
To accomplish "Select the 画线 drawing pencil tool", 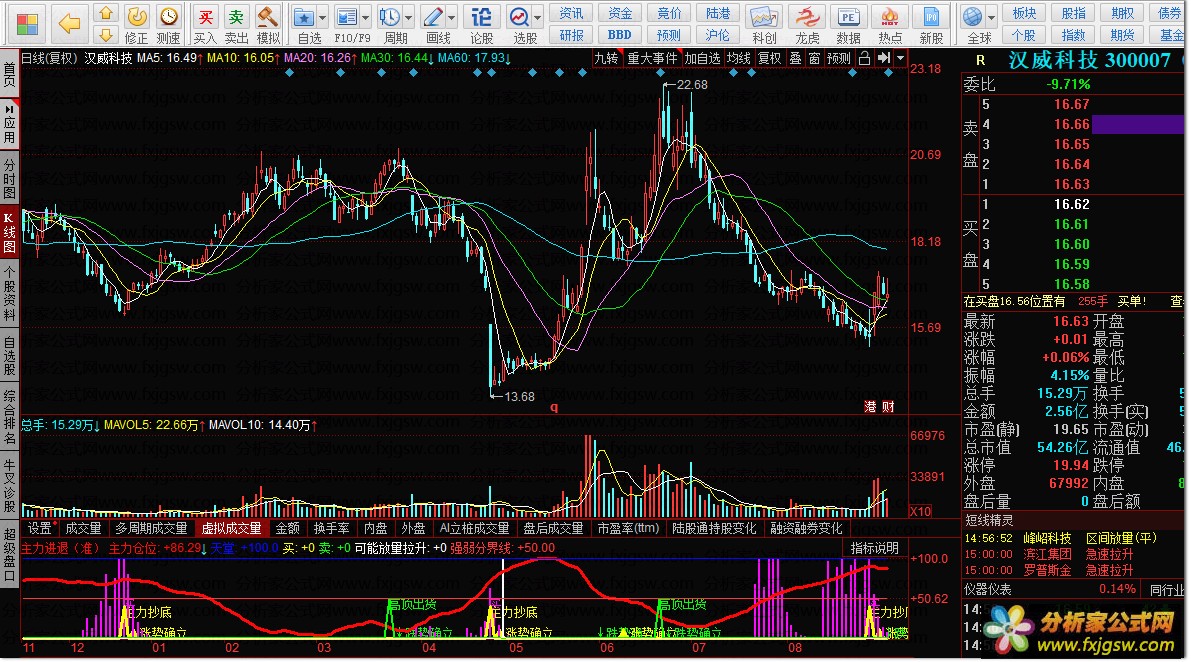I will [433, 17].
